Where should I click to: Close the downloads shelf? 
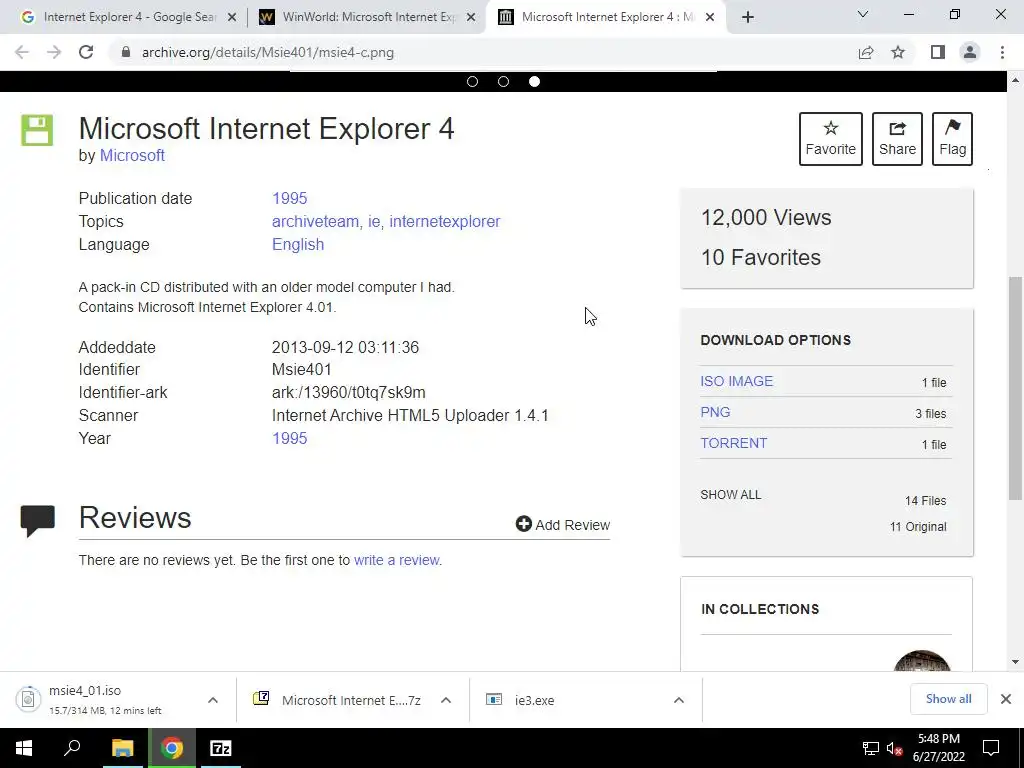click(1006, 699)
